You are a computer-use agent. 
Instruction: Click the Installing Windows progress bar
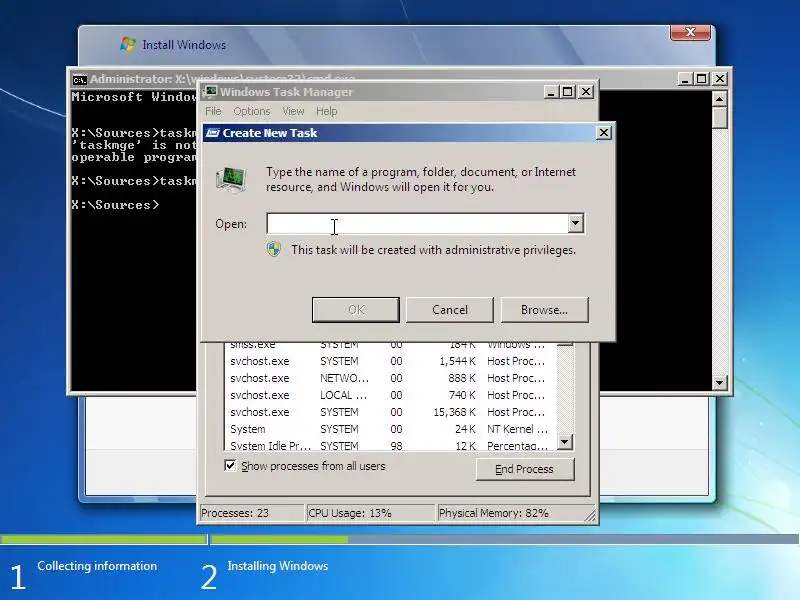click(504, 539)
